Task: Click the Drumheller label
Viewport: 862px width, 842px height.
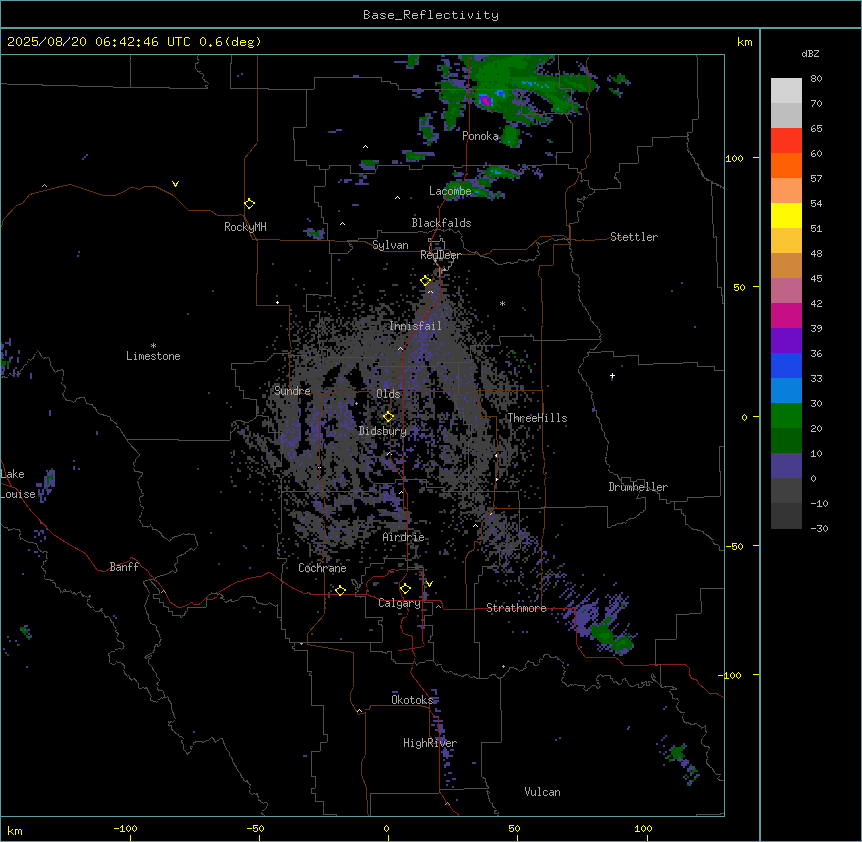Action: [x=638, y=487]
